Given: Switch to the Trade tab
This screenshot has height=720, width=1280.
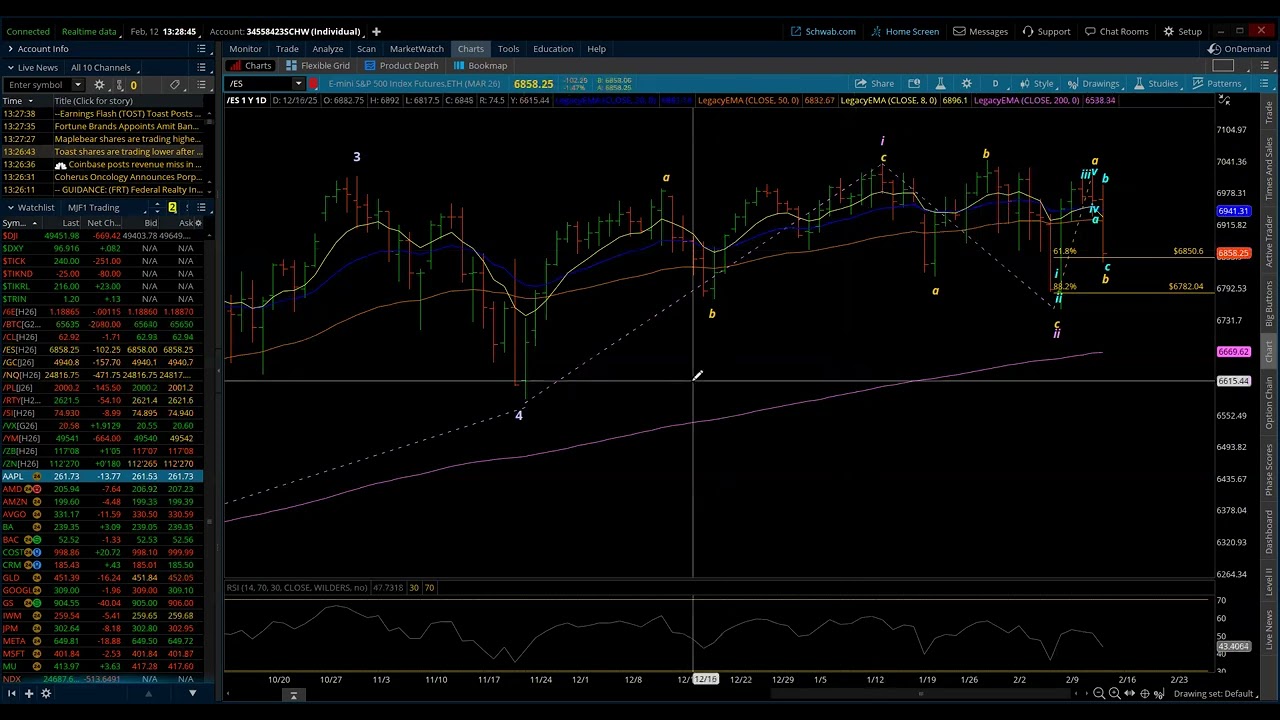Looking at the screenshot, I should [x=287, y=49].
